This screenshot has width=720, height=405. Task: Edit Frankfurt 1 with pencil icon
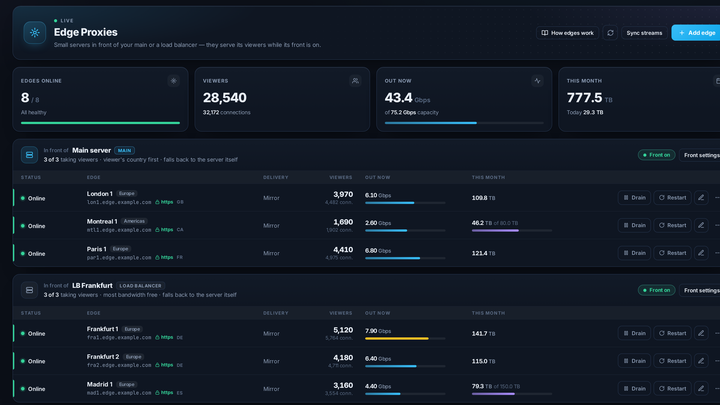(x=701, y=333)
